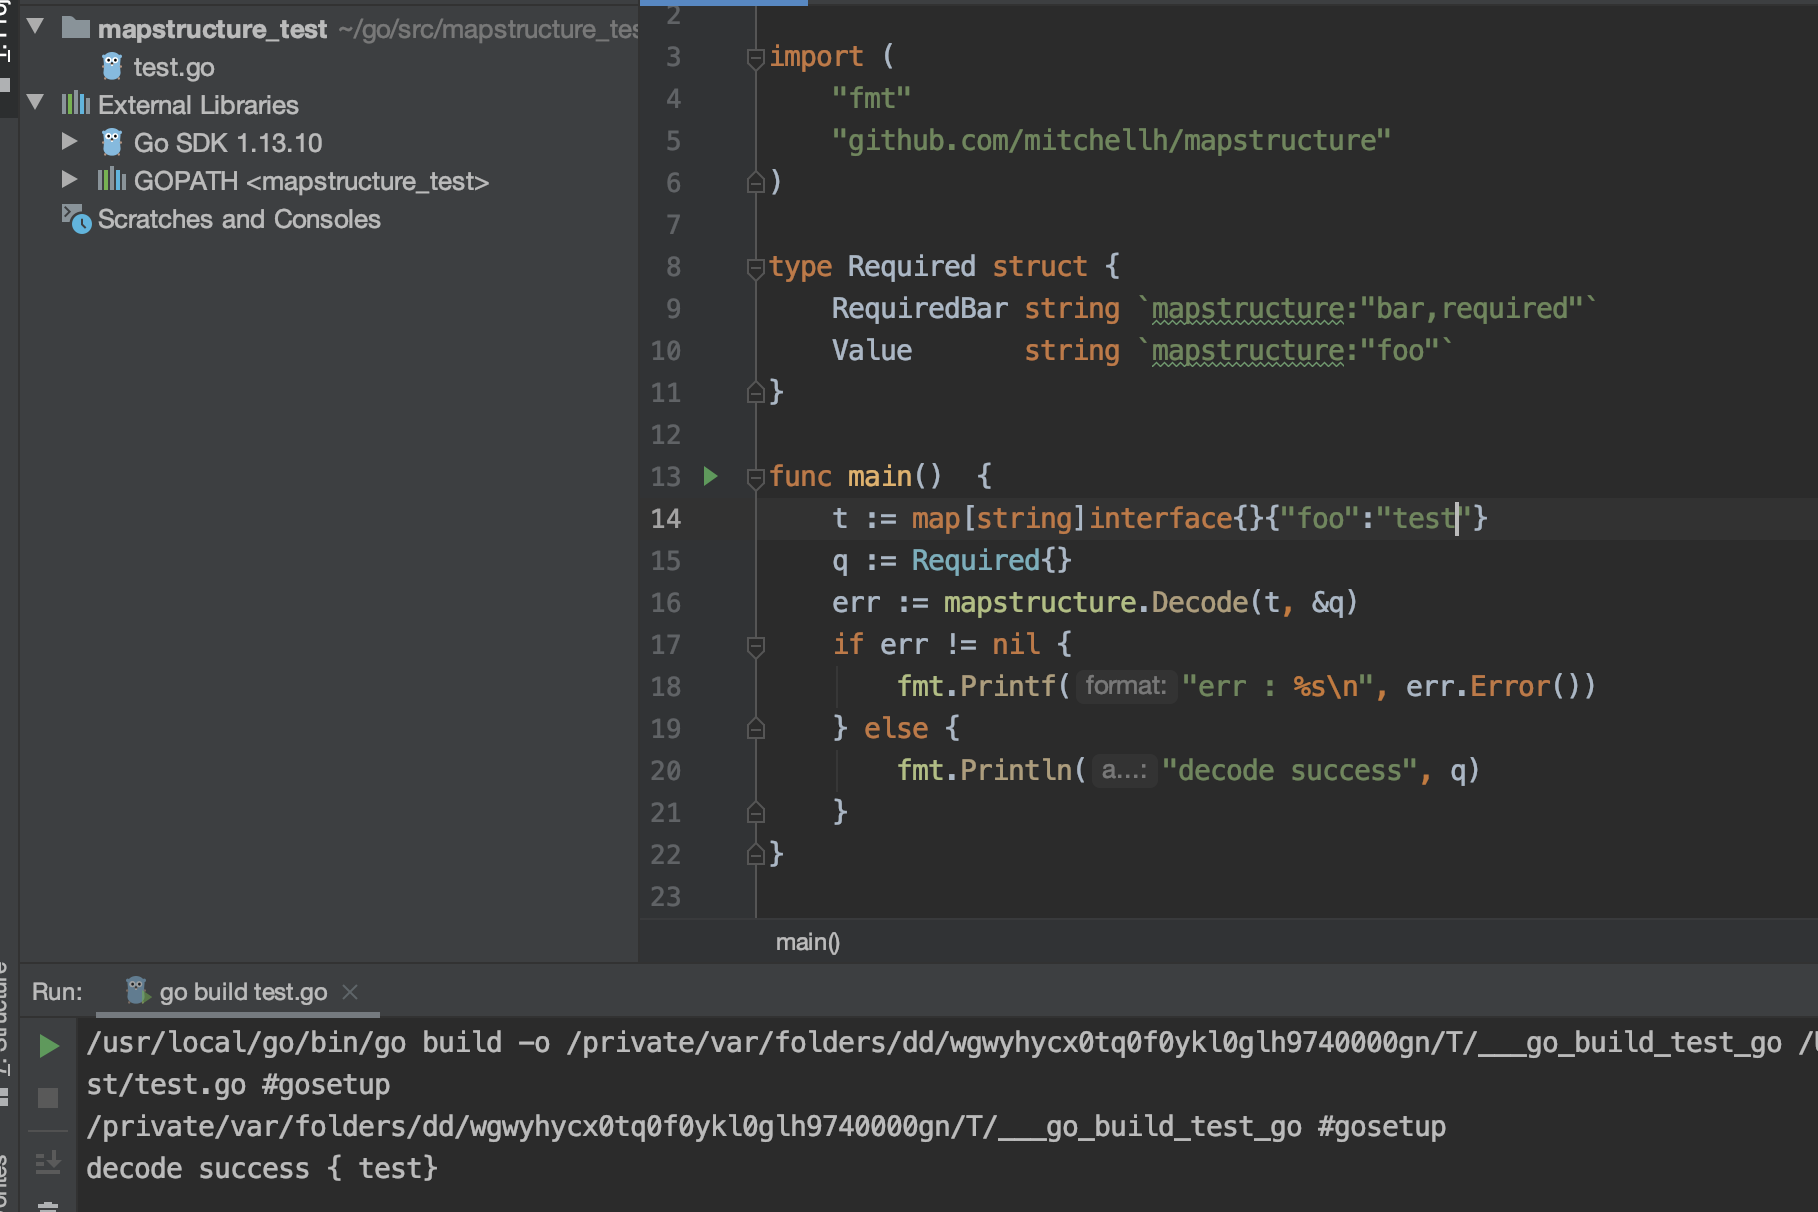This screenshot has height=1212, width=1818.
Task: Click the RequiredBar field name
Action: [919, 308]
